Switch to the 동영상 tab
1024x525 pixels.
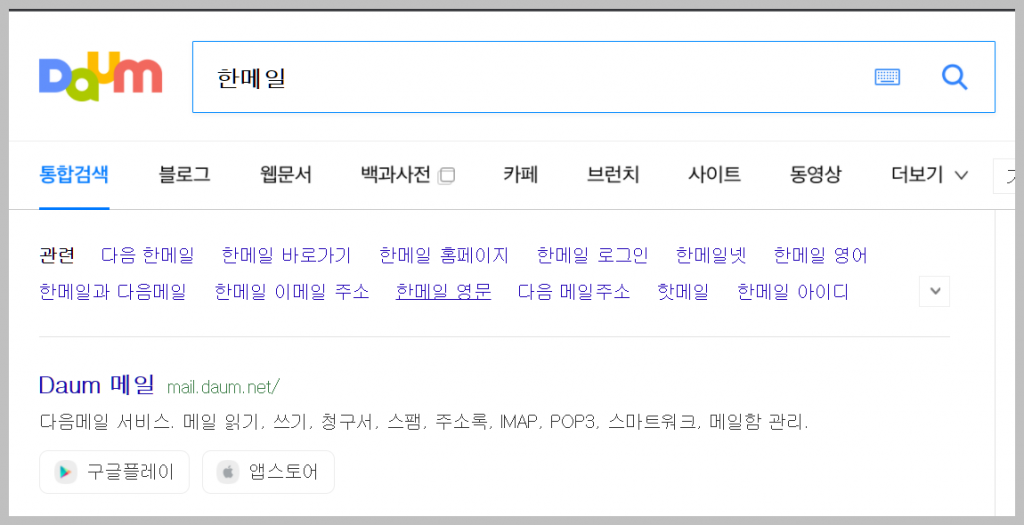click(x=816, y=174)
